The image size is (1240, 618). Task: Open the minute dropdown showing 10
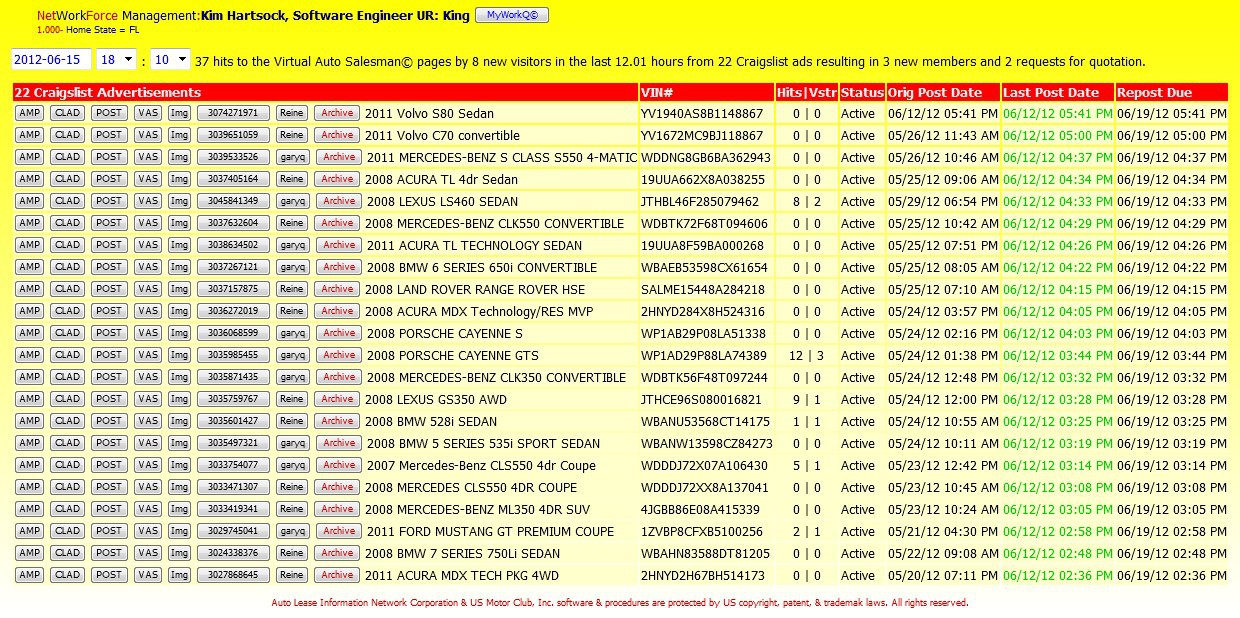click(170, 61)
